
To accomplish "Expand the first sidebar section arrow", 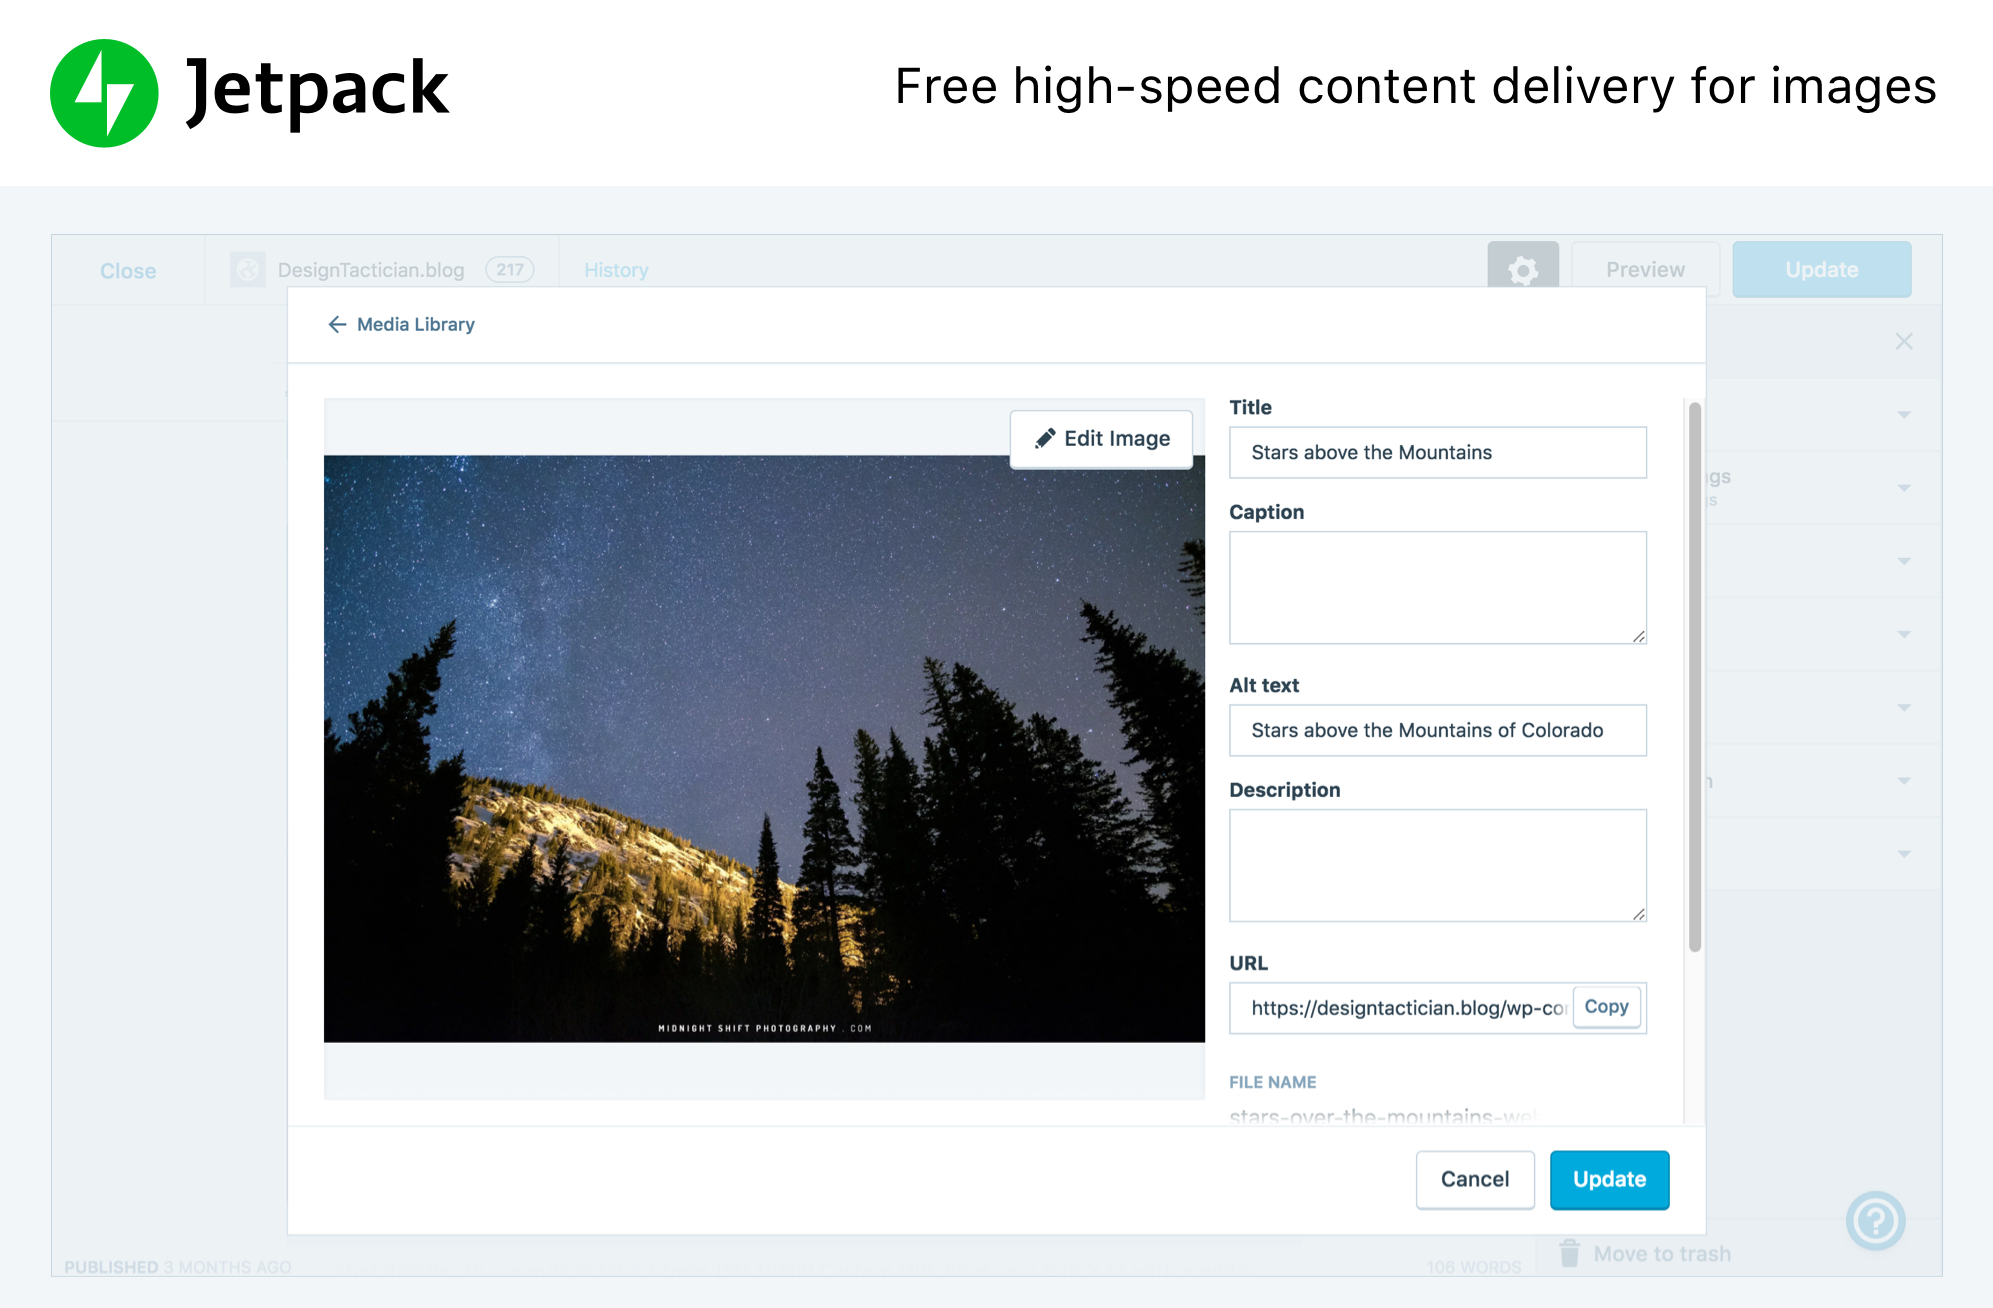I will (x=1904, y=414).
